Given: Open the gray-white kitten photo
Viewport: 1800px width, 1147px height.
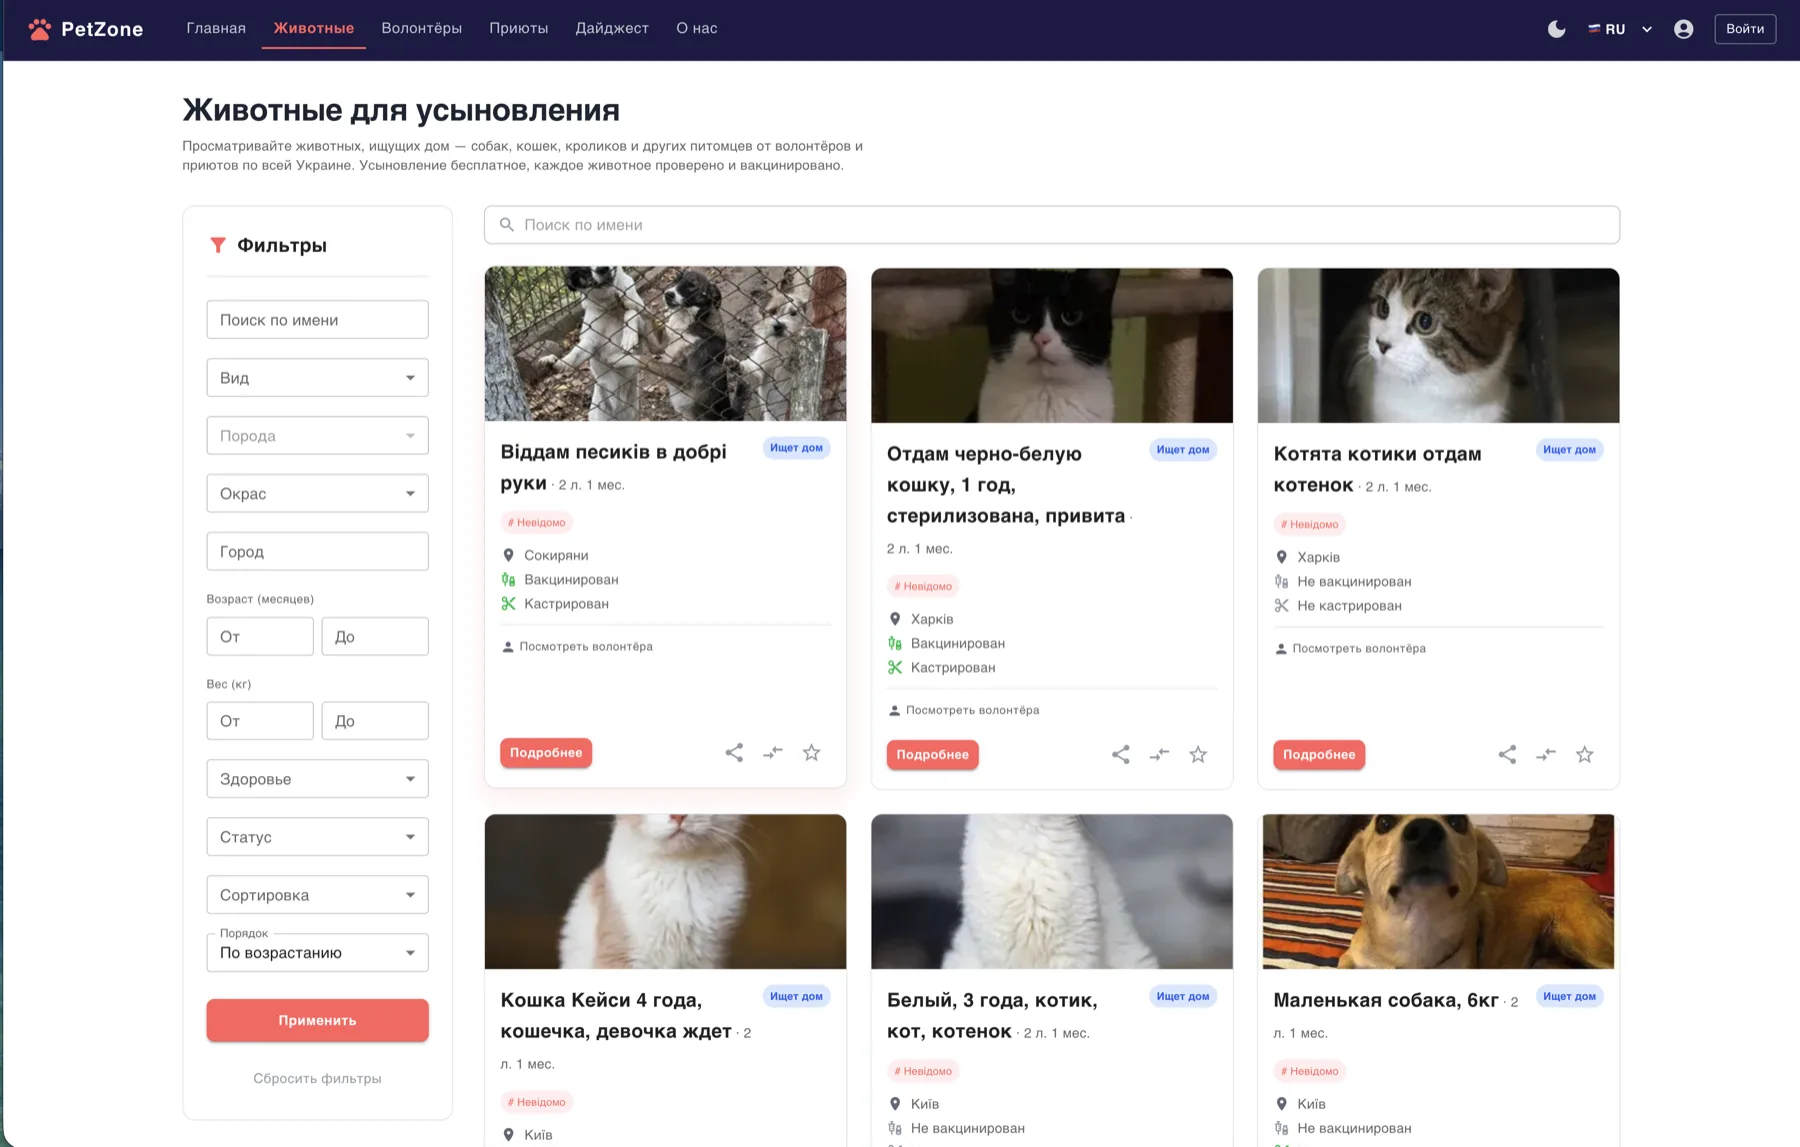Looking at the screenshot, I should click(x=1438, y=345).
